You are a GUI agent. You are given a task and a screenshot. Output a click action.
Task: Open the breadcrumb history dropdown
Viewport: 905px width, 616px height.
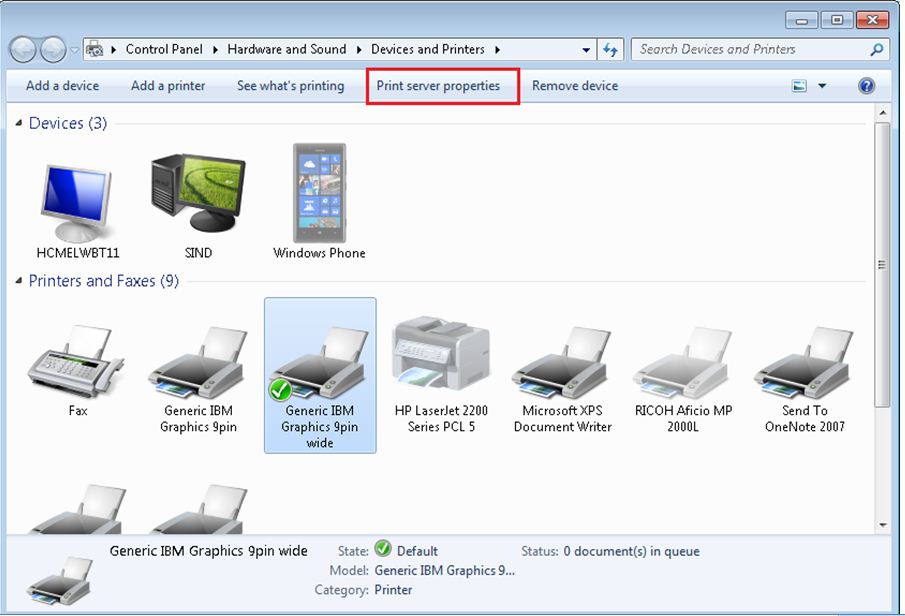(584, 48)
